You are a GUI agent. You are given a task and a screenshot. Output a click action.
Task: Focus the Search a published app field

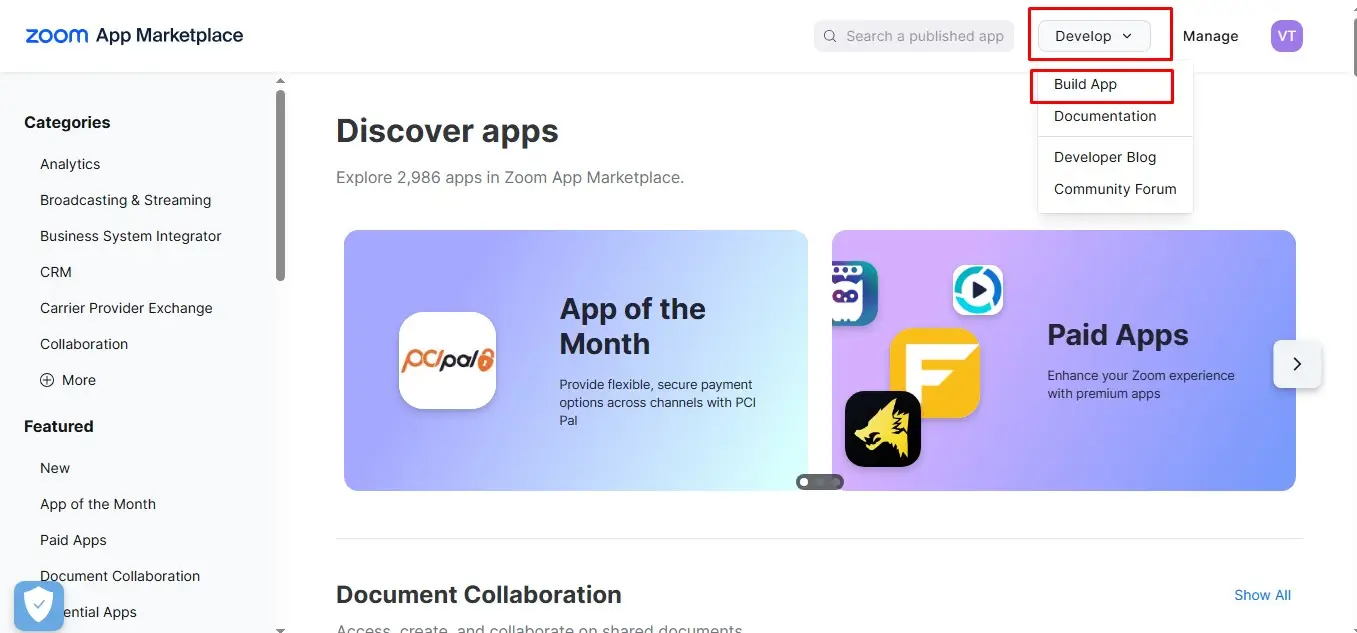pyautogui.click(x=923, y=36)
